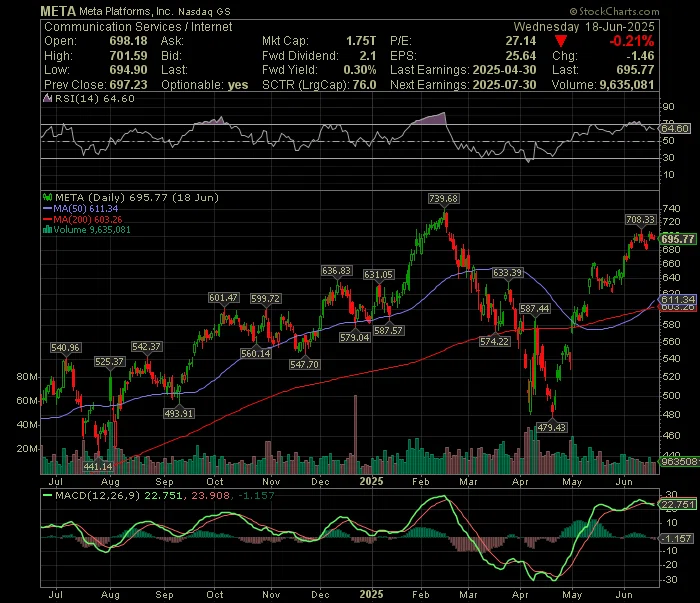Click the 574.22 low annotation
700x603 pixels.
(x=495, y=342)
